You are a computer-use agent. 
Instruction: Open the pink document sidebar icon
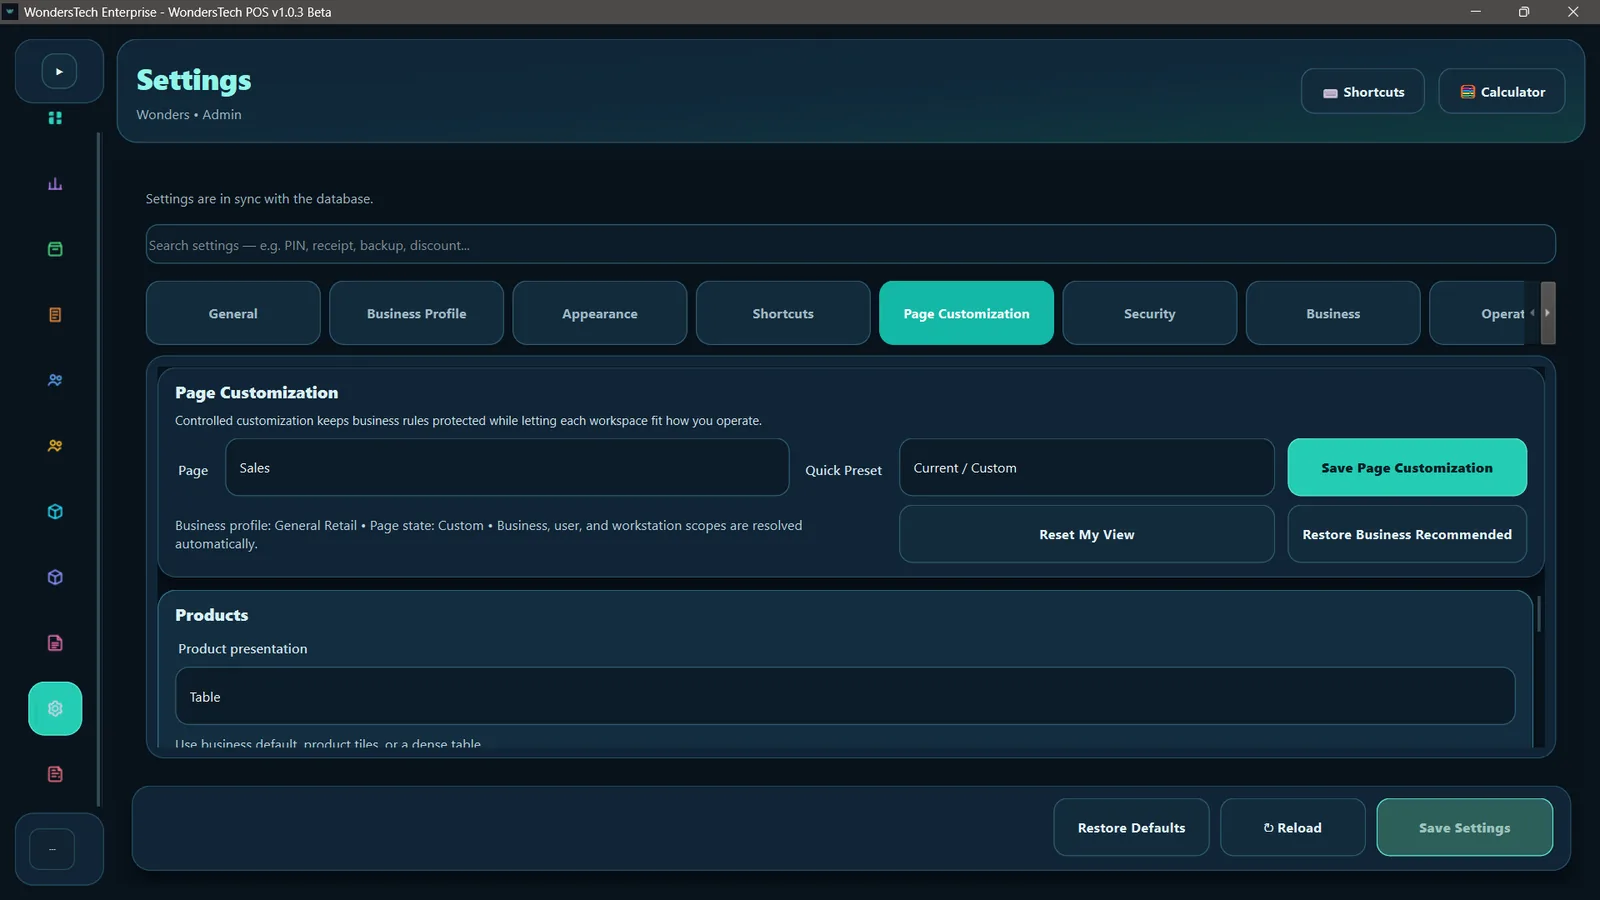point(55,643)
